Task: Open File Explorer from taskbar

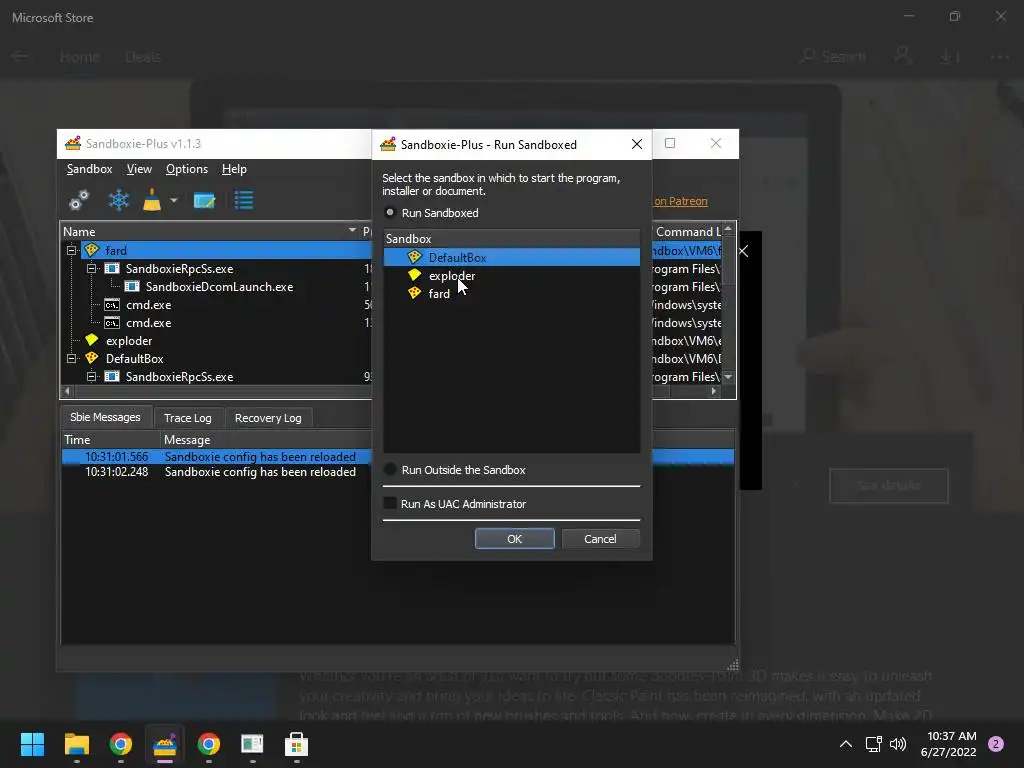Action: tap(76, 744)
